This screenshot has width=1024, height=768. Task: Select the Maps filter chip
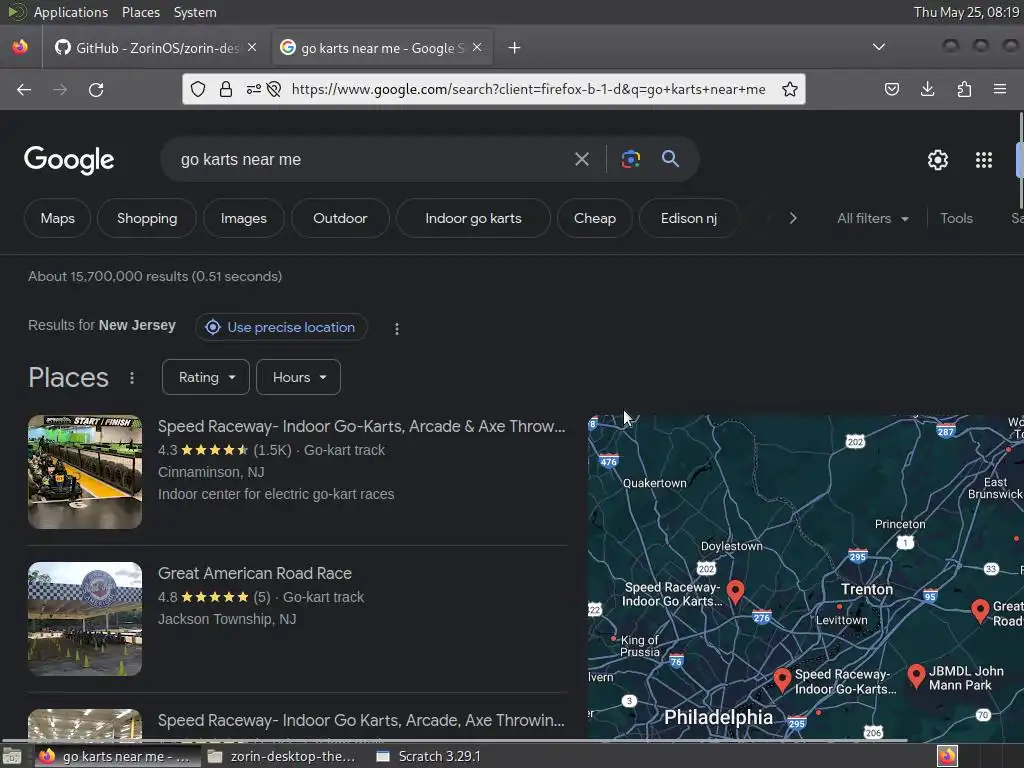(57, 218)
